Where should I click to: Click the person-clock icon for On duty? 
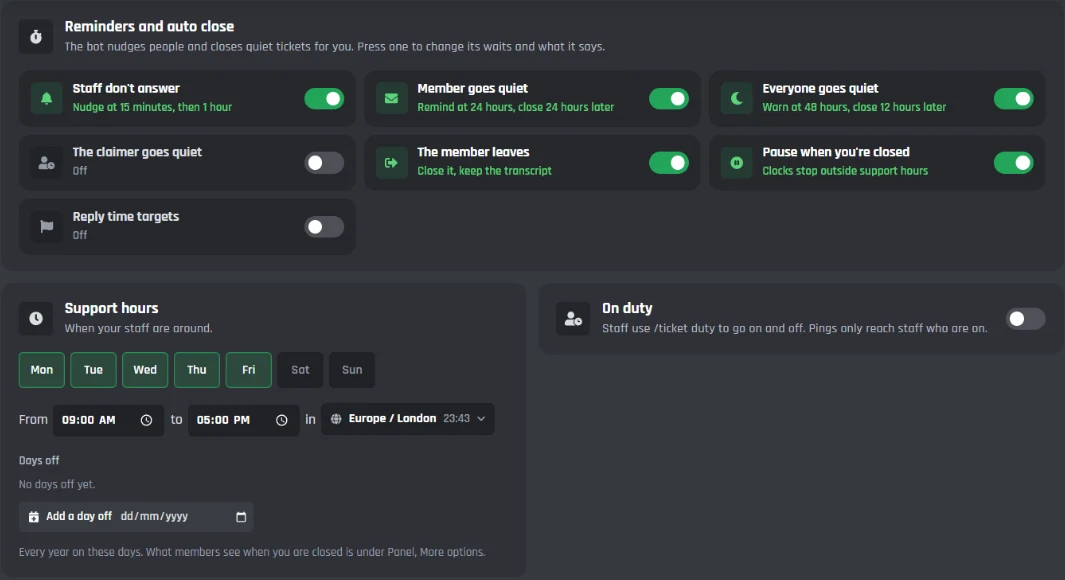pyautogui.click(x=573, y=319)
